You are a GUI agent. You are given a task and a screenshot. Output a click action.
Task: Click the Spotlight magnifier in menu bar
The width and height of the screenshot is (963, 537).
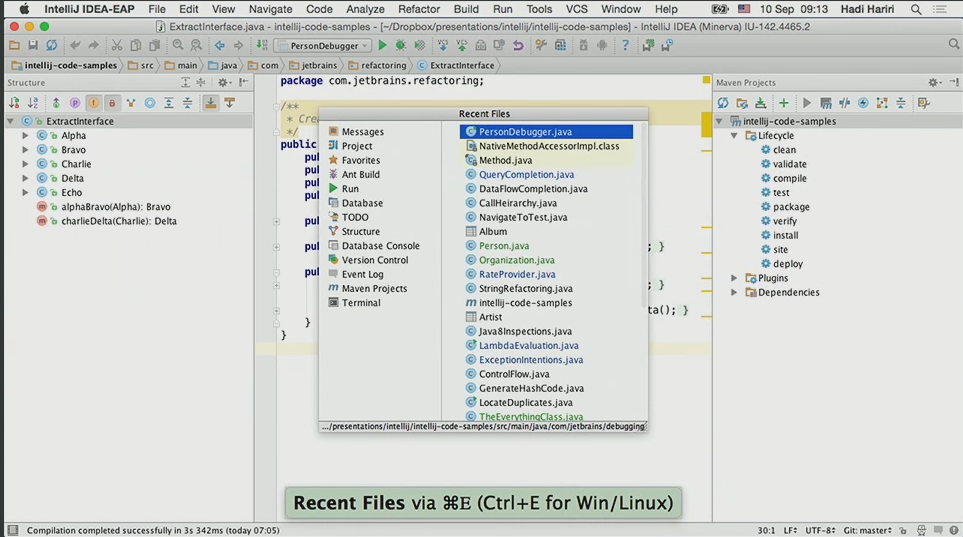click(x=916, y=9)
